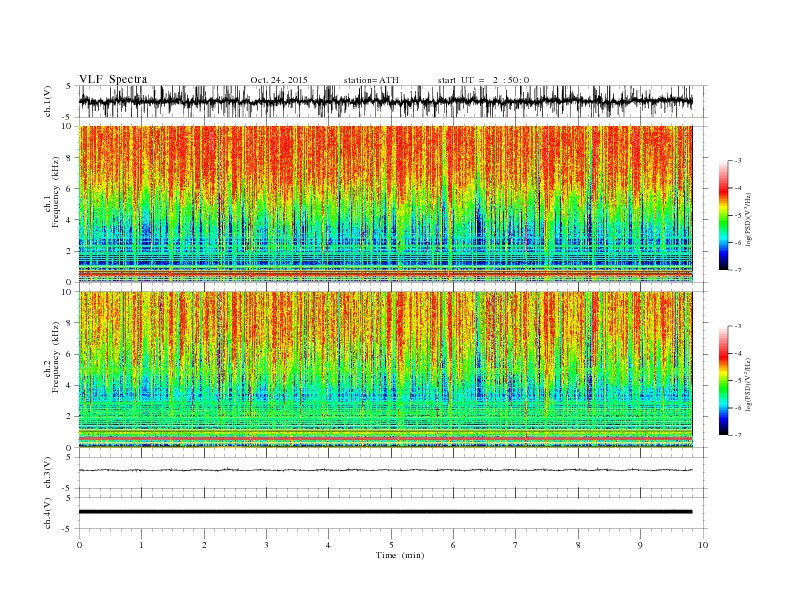792x612 pixels.
Task: Click the "10" tick on the time axis
Action: pos(703,545)
